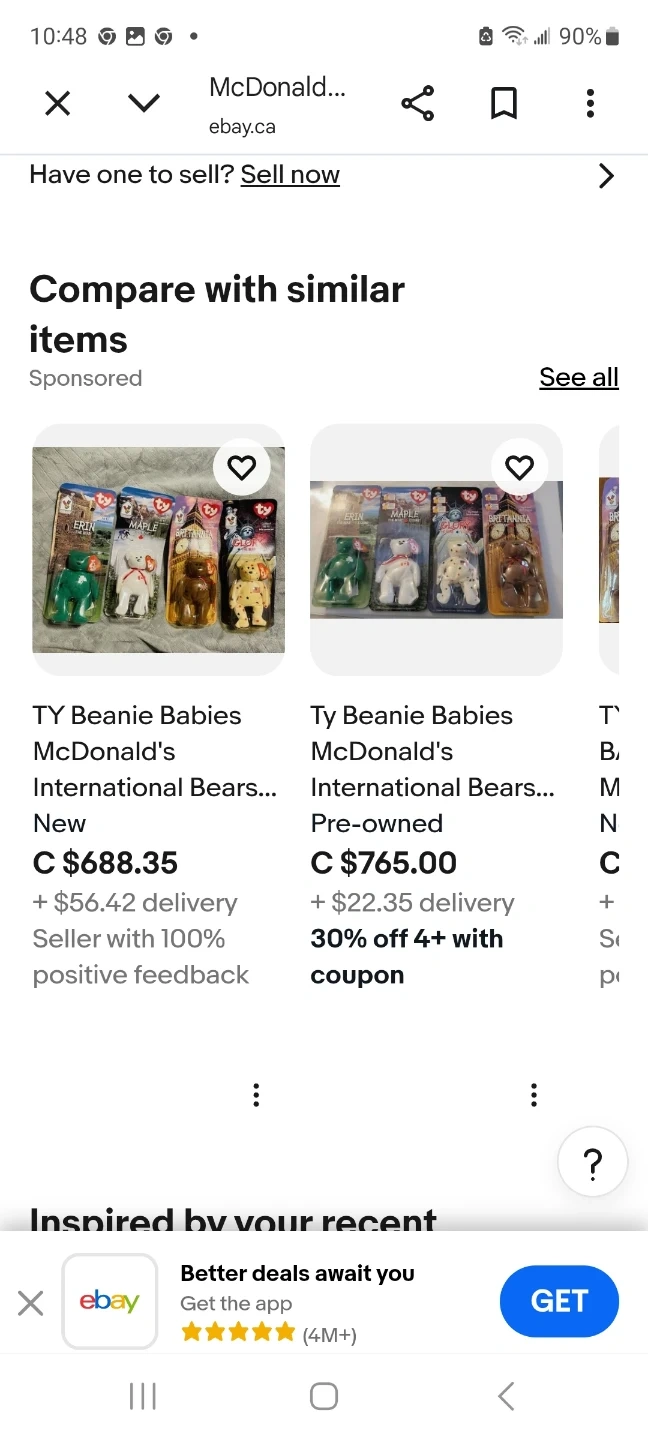Bookmark this page using bookmark icon

[504, 103]
